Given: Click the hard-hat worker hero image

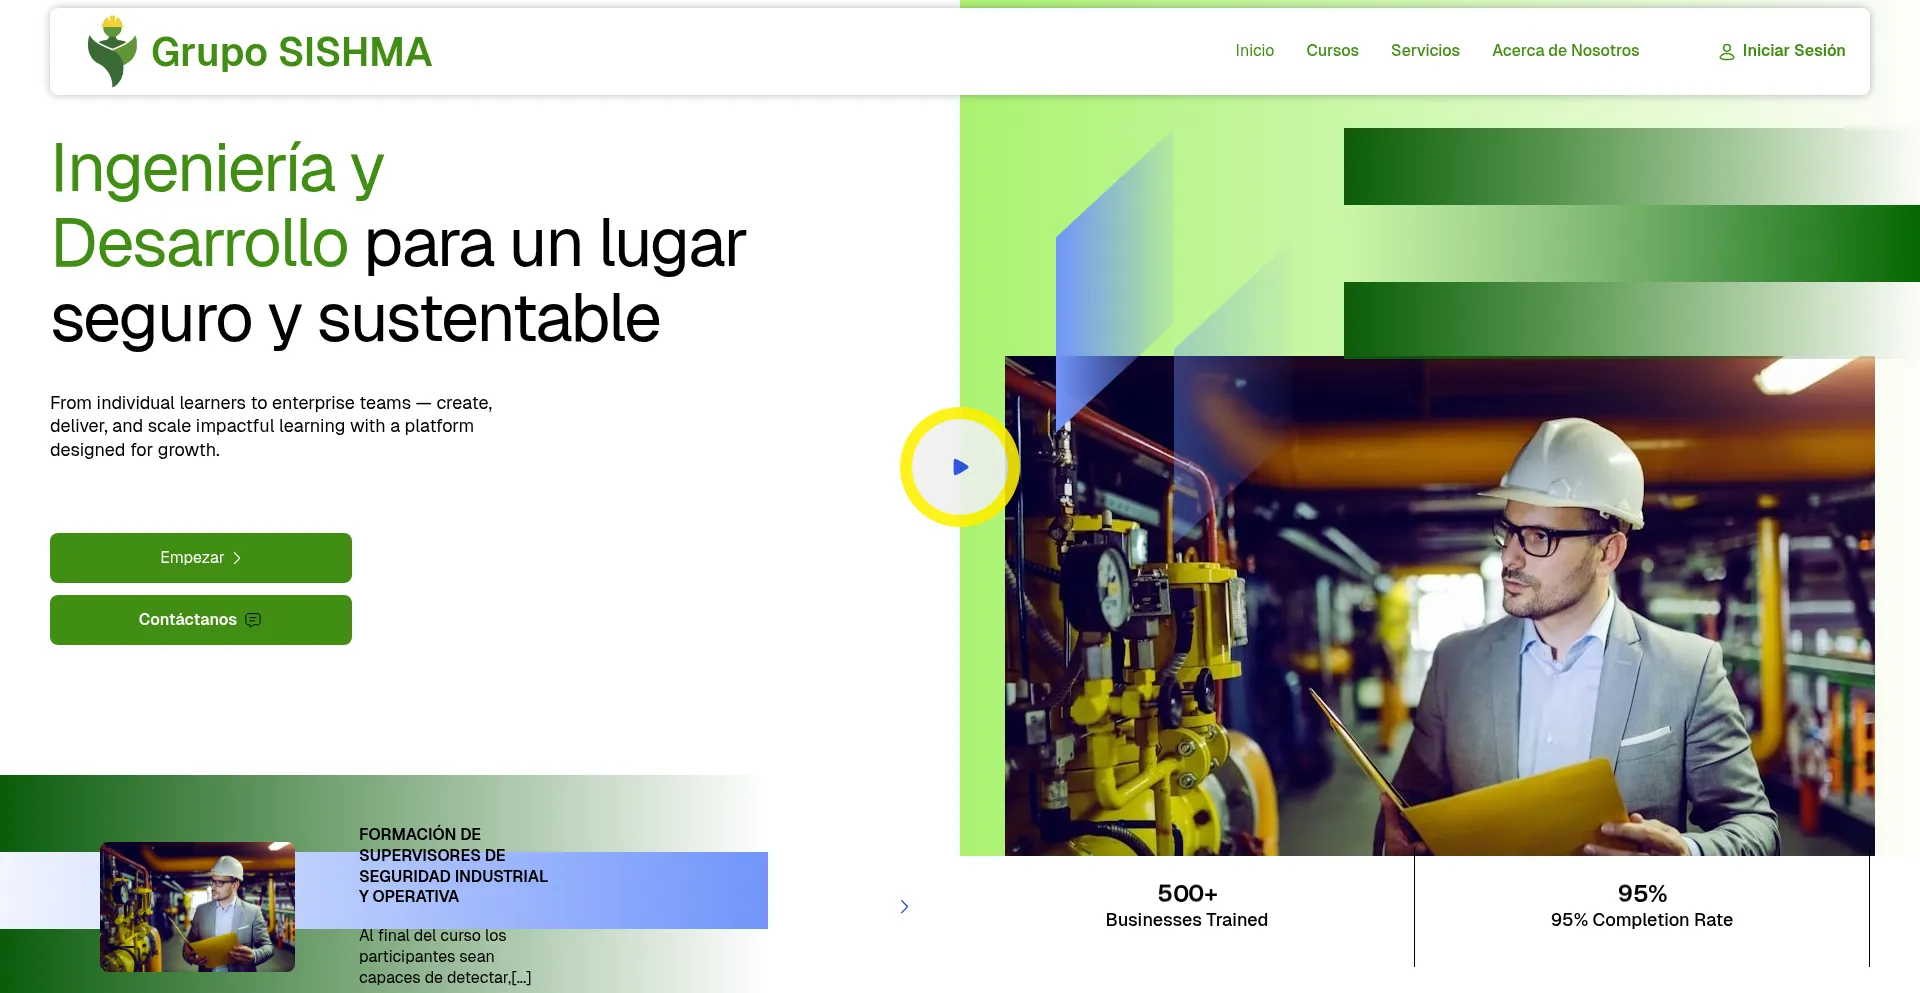Looking at the screenshot, I should (1440, 605).
